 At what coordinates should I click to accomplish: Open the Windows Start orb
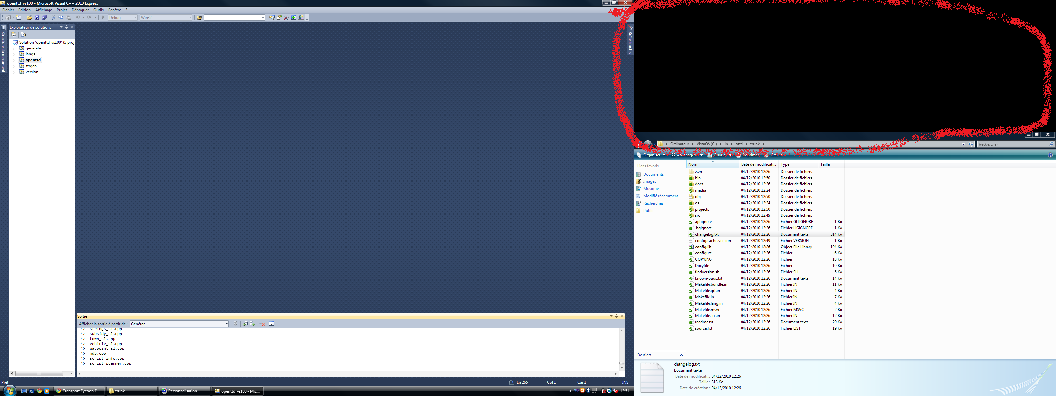(x=9, y=391)
